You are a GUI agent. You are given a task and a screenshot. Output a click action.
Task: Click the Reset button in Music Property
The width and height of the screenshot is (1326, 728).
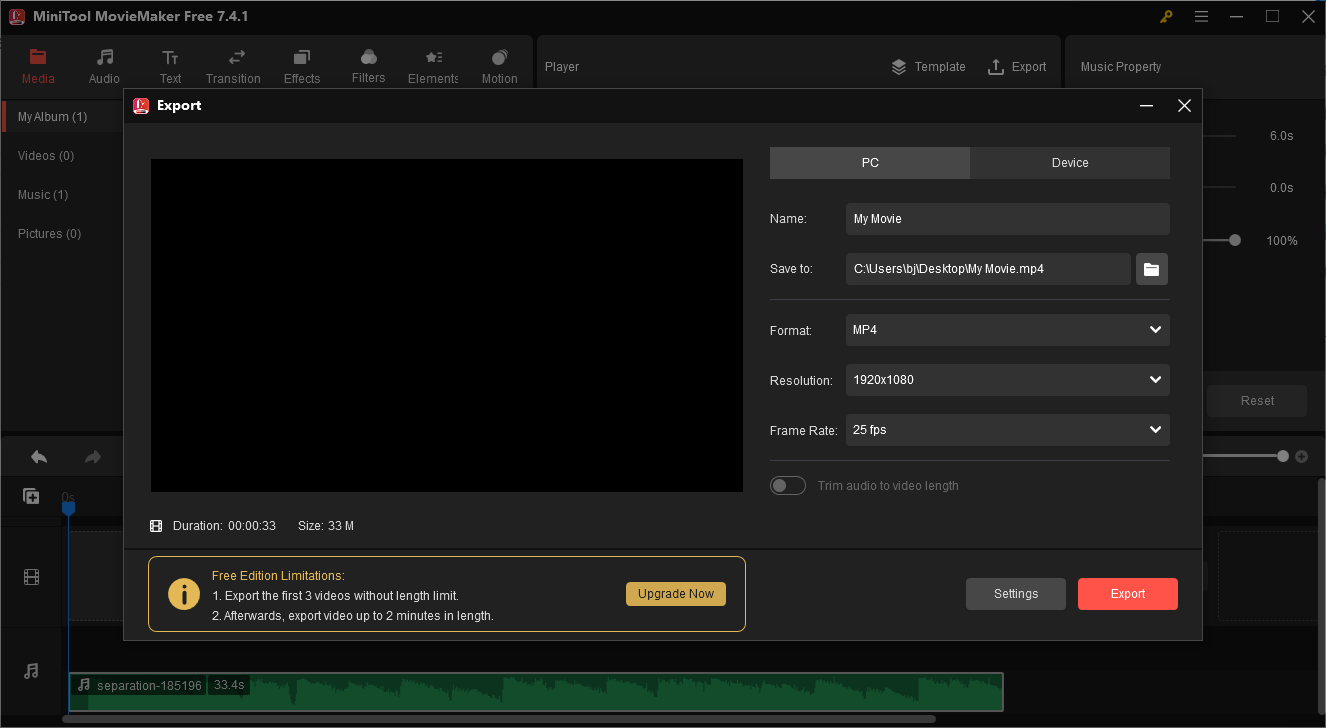[1257, 401]
